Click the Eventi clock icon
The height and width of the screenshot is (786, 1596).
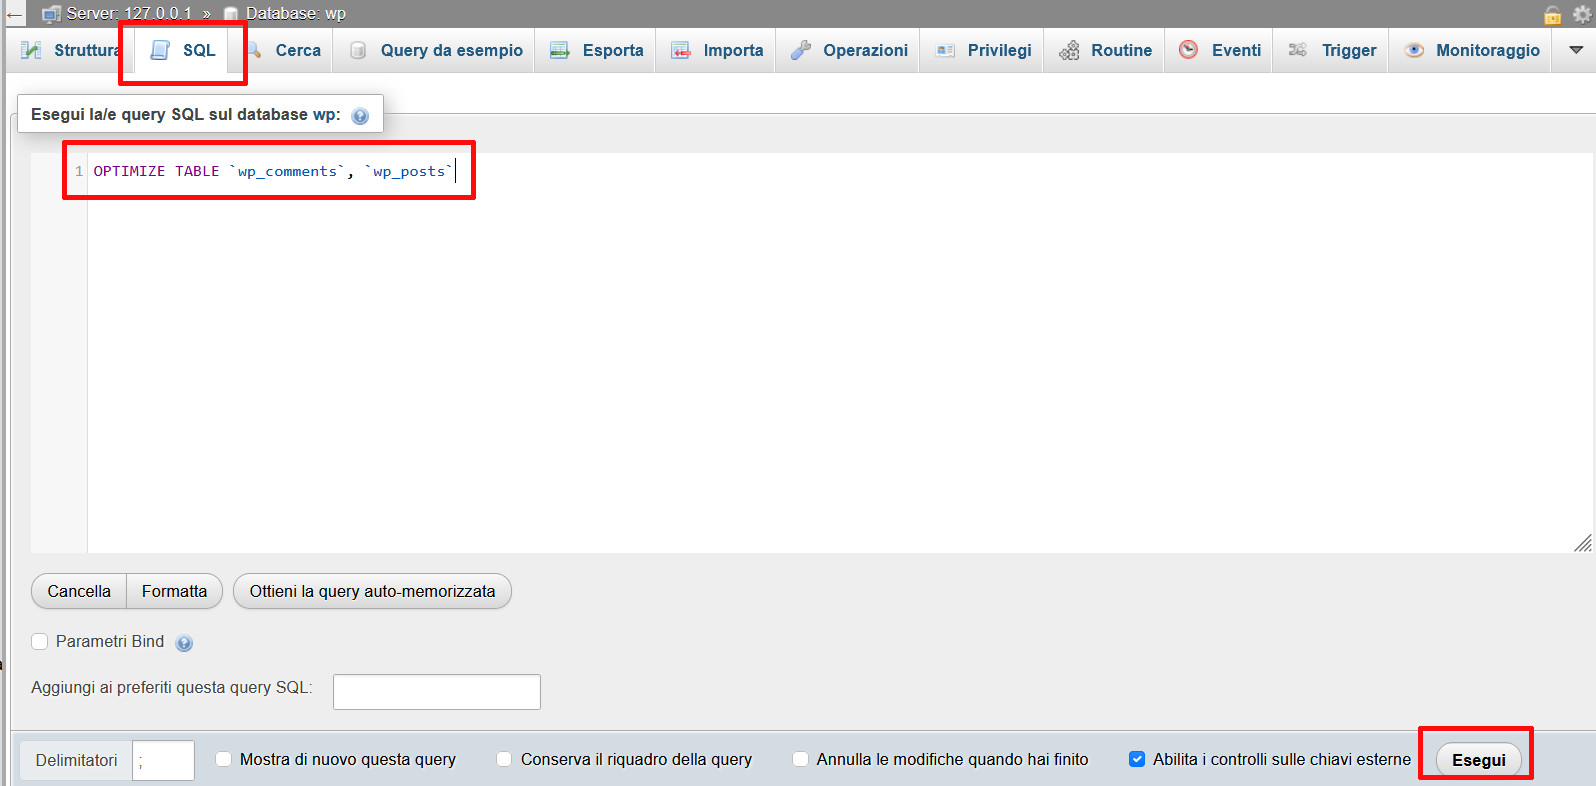[x=1188, y=49]
